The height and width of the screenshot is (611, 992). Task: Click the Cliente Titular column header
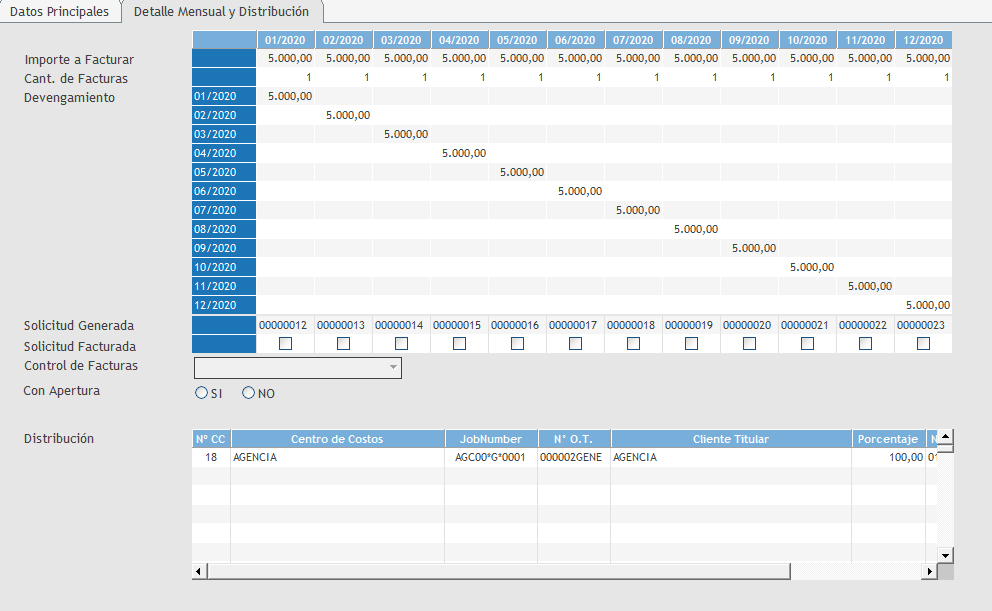click(730, 439)
